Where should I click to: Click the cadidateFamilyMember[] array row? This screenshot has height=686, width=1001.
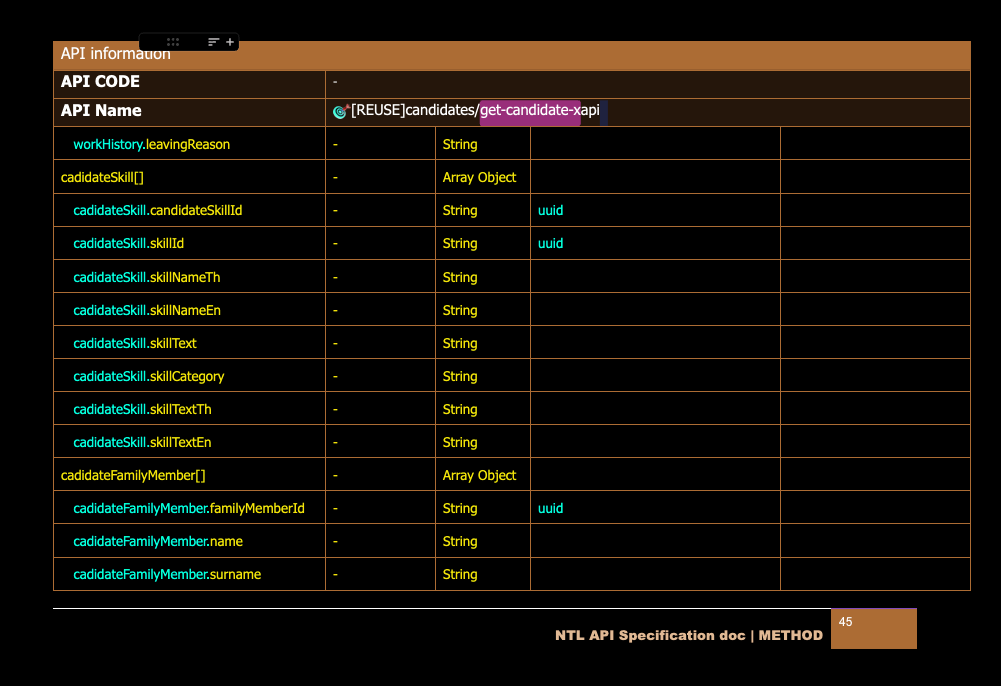pos(133,476)
